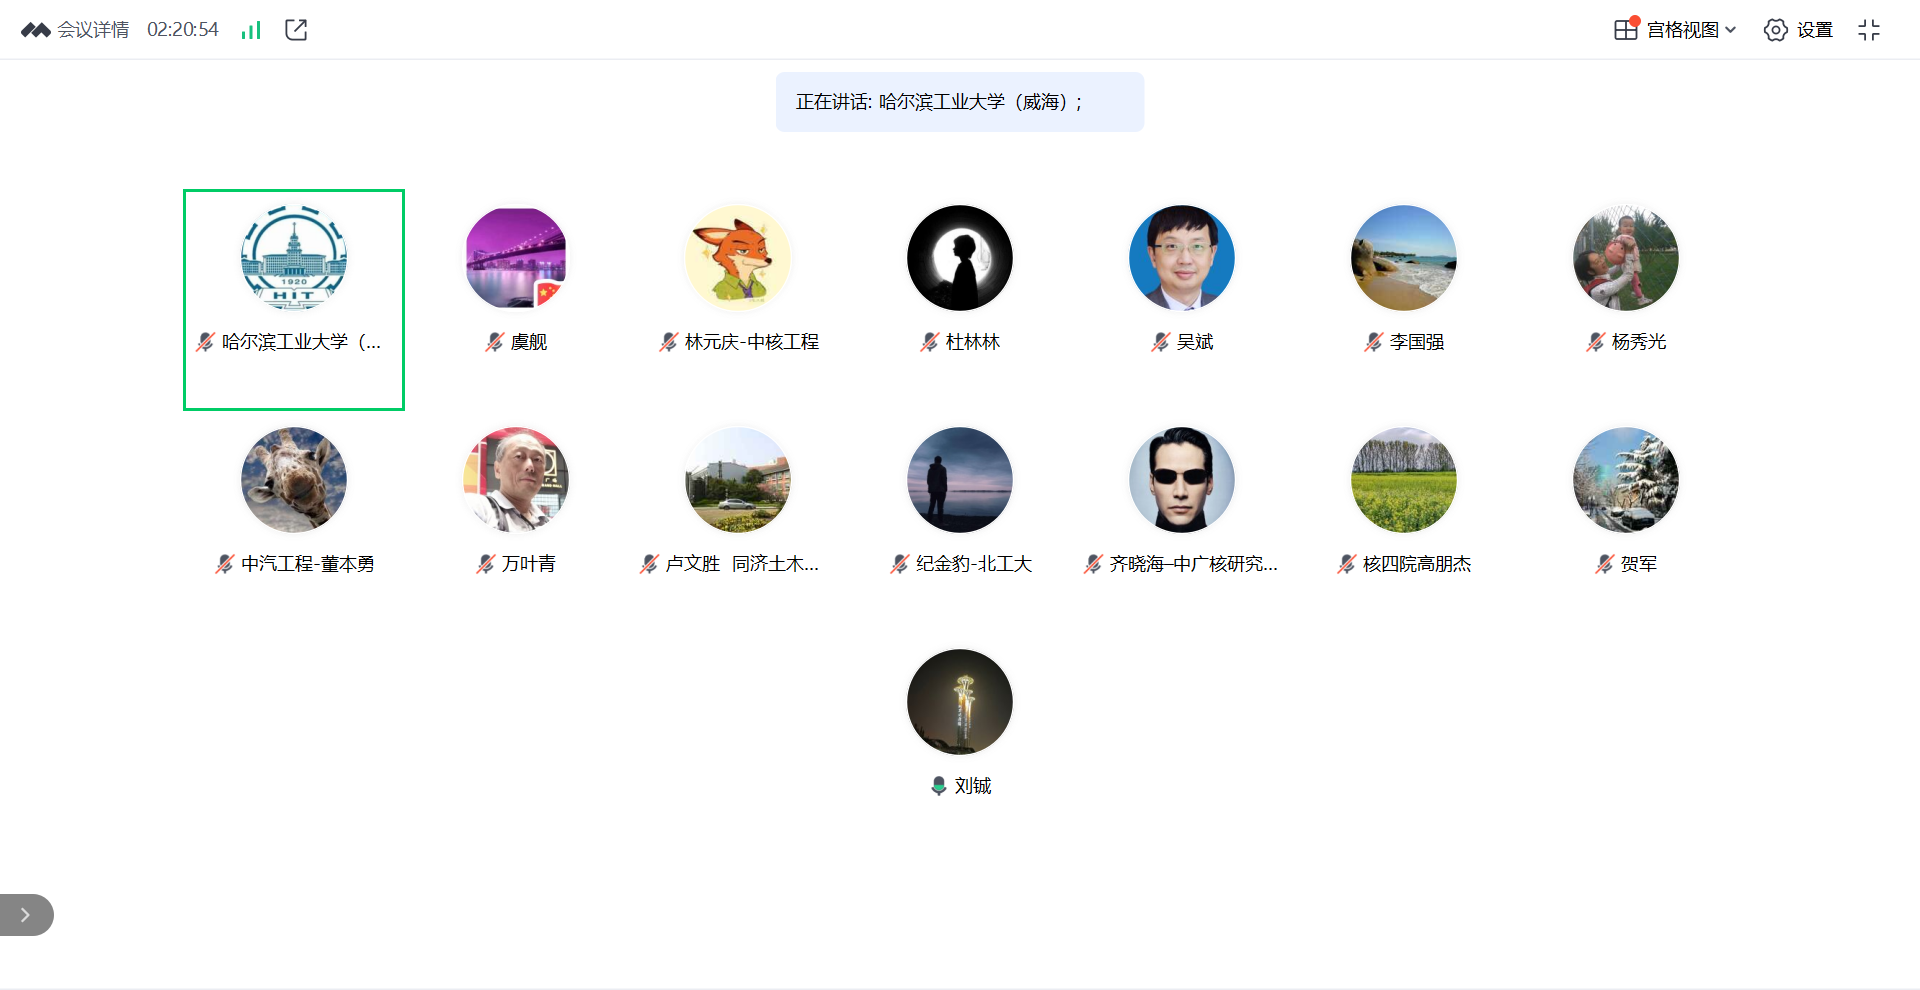1920x990 pixels.
Task: Click the network signal strength icon
Action: tap(251, 30)
